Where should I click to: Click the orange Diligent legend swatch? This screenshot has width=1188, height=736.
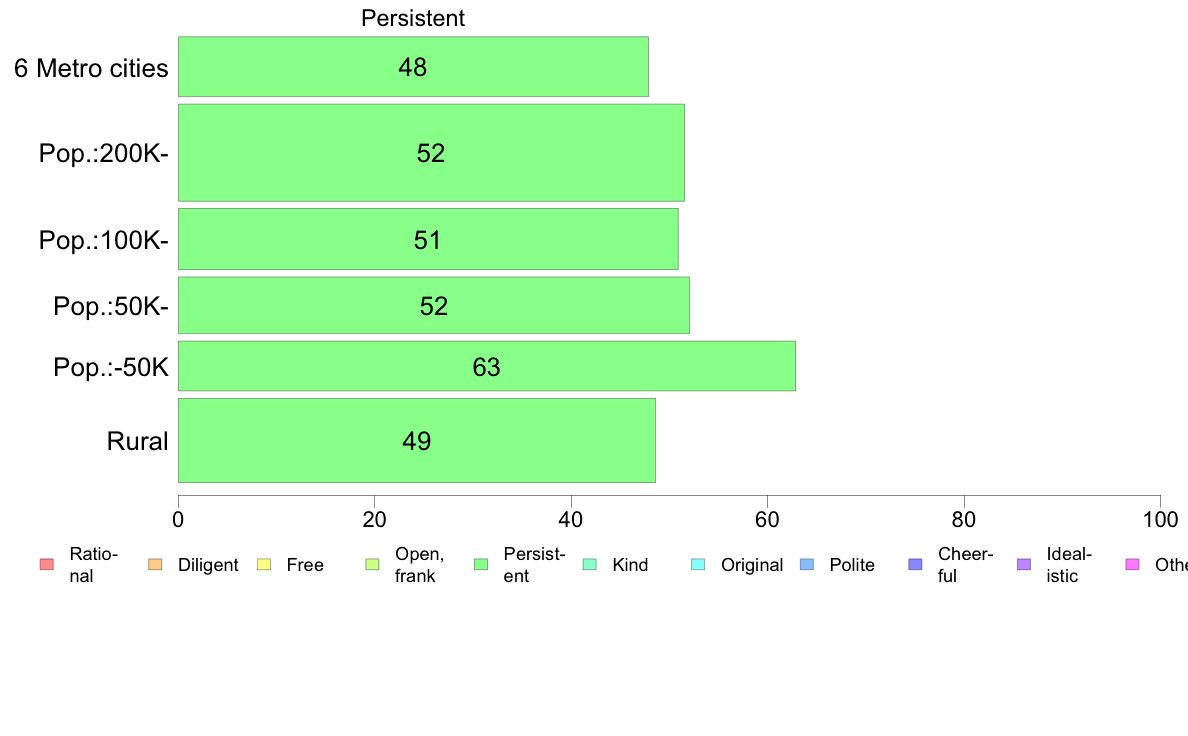pos(155,565)
